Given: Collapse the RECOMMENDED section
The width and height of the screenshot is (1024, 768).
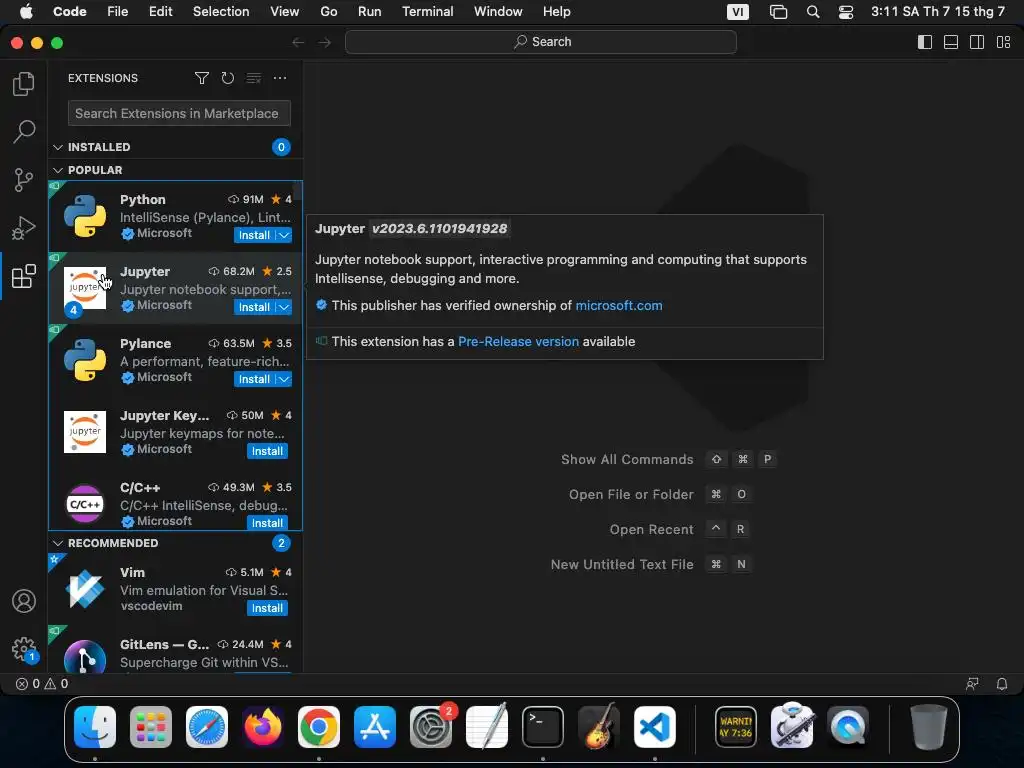Looking at the screenshot, I should [x=58, y=543].
